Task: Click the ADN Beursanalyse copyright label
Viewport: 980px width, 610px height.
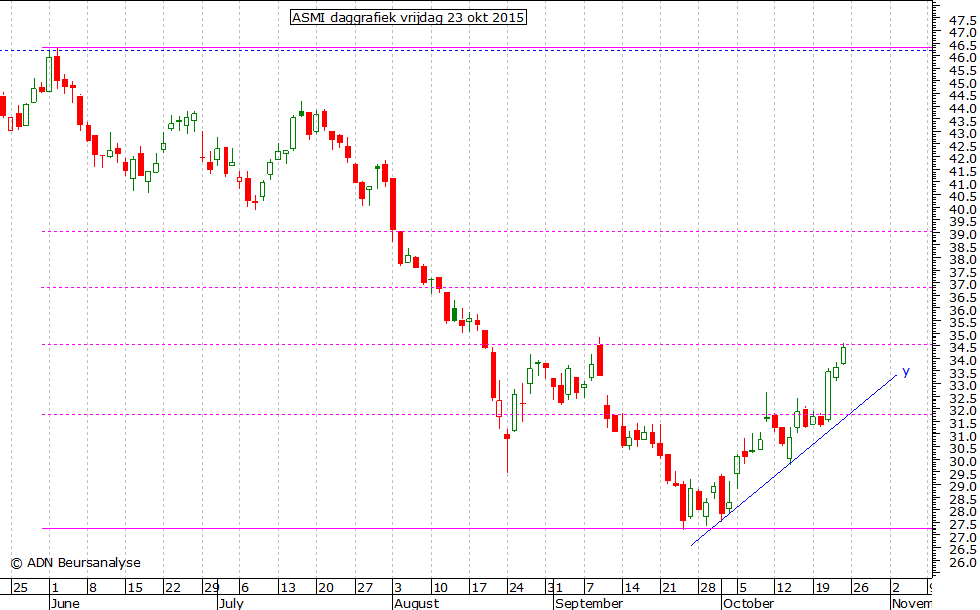Action: pyautogui.click(x=76, y=562)
